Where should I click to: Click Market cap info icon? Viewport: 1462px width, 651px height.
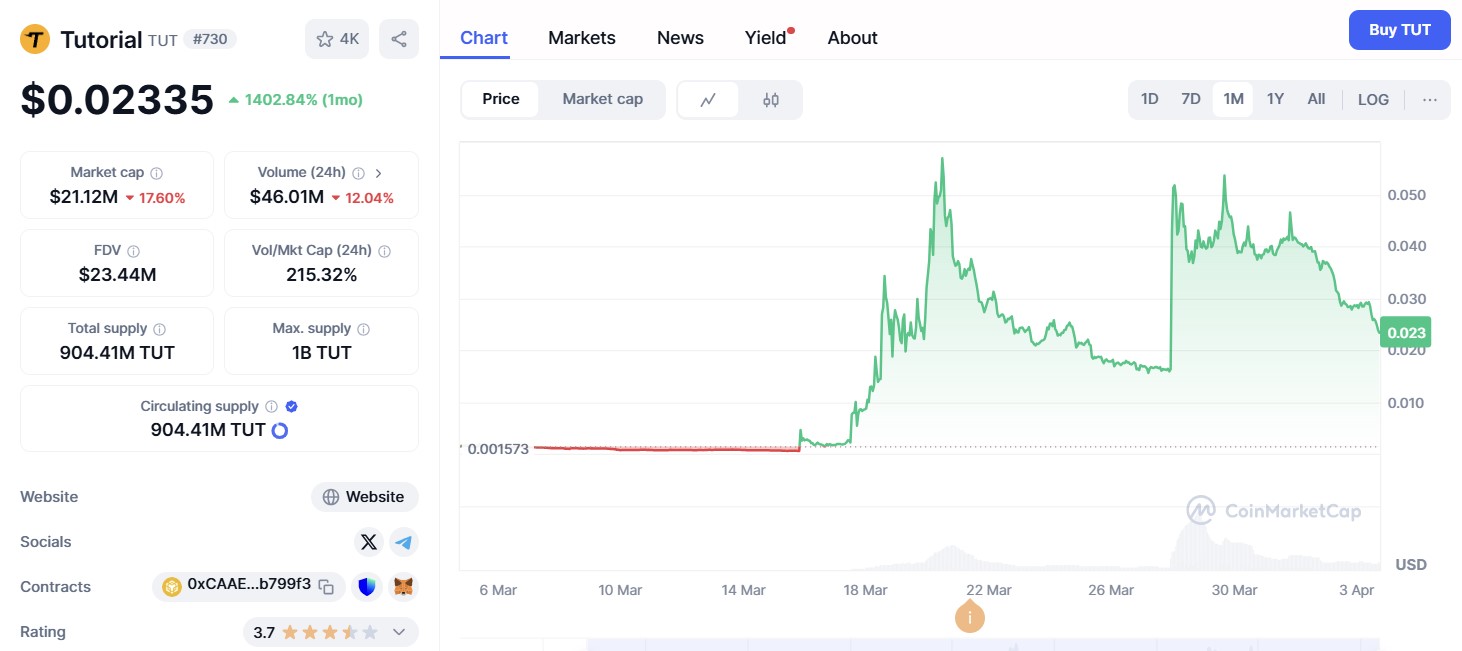[x=157, y=173]
